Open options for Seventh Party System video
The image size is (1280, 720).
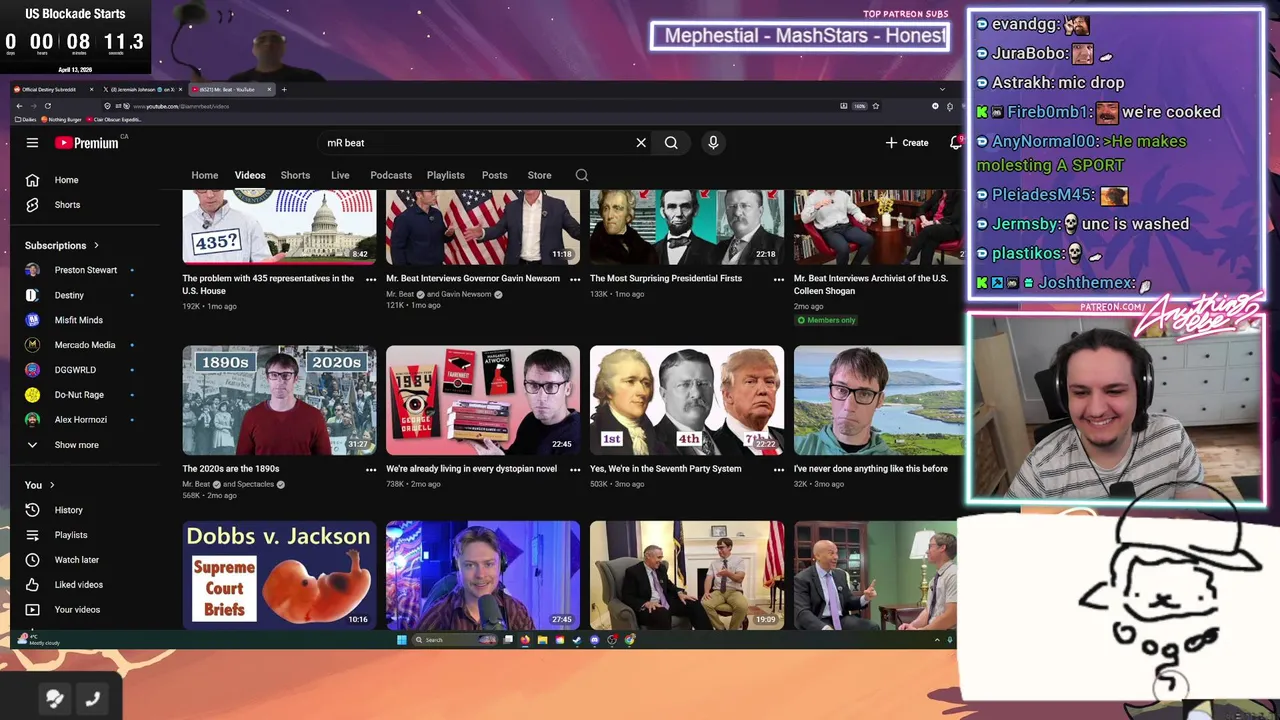pos(779,469)
